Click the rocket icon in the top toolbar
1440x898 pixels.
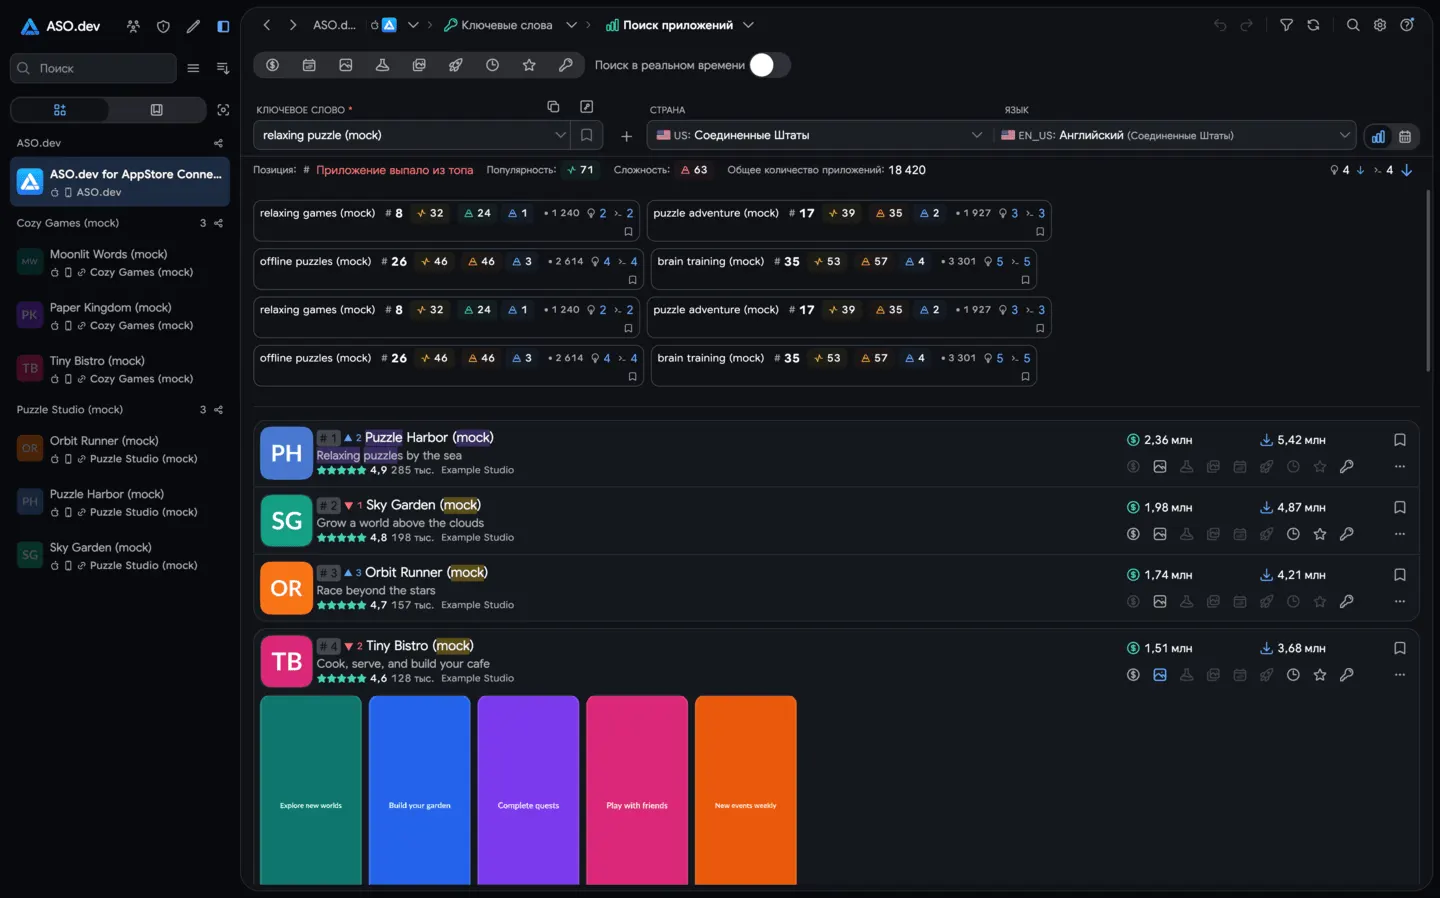[x=455, y=65]
